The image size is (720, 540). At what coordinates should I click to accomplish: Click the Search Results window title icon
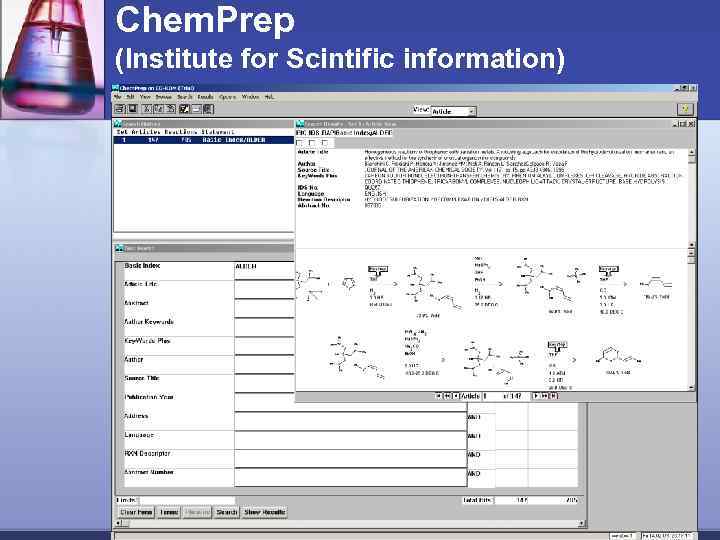(x=300, y=124)
